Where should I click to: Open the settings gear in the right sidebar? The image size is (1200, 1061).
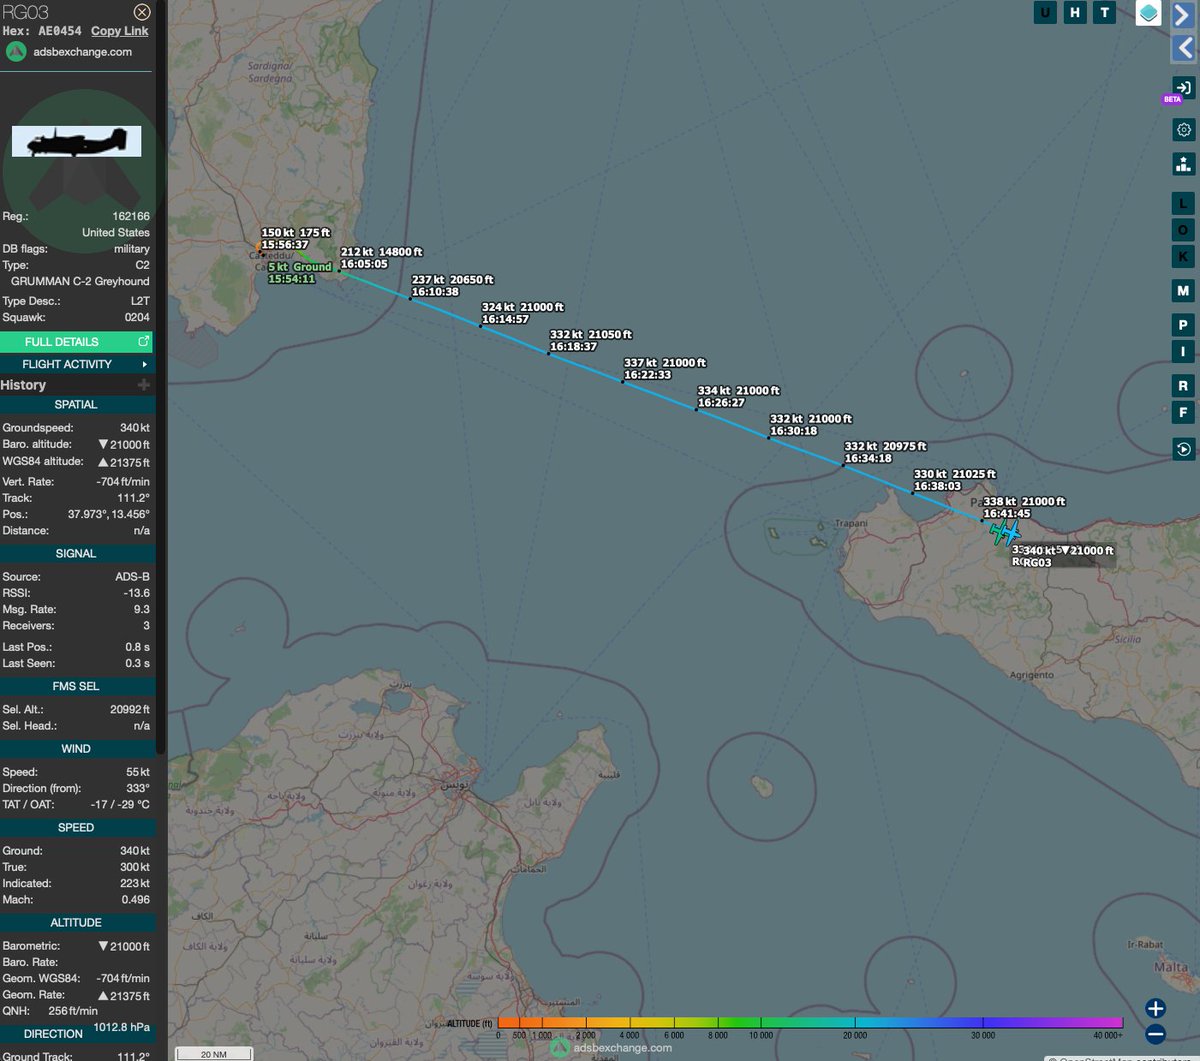[x=1183, y=129]
